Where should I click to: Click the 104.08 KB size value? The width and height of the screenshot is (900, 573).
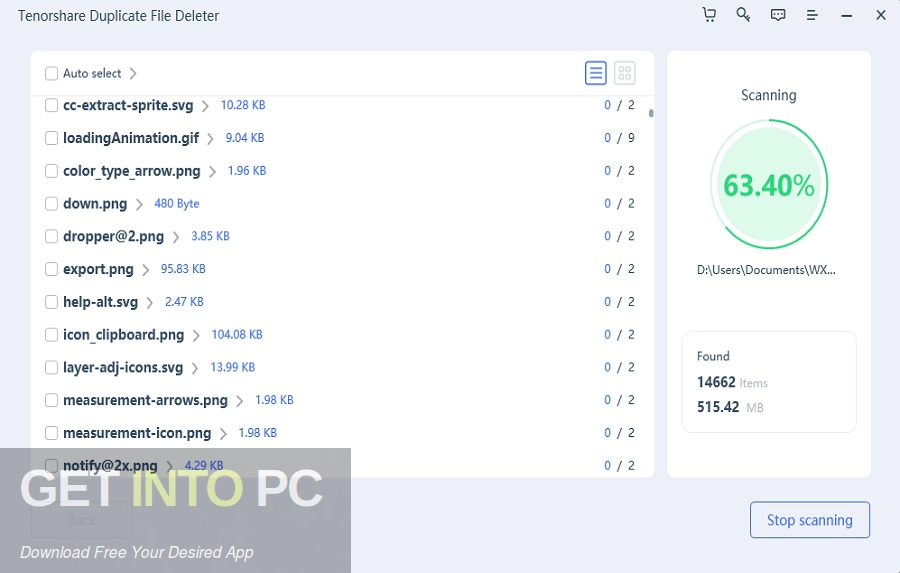tap(237, 334)
